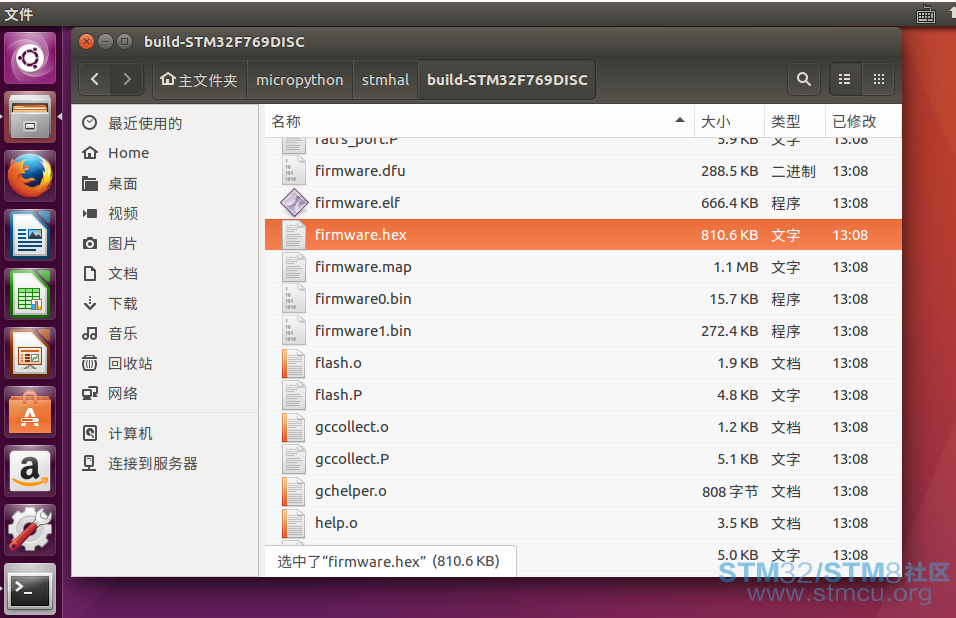Click the gccollect.o file icon
This screenshot has width=956, height=618.
click(x=293, y=427)
